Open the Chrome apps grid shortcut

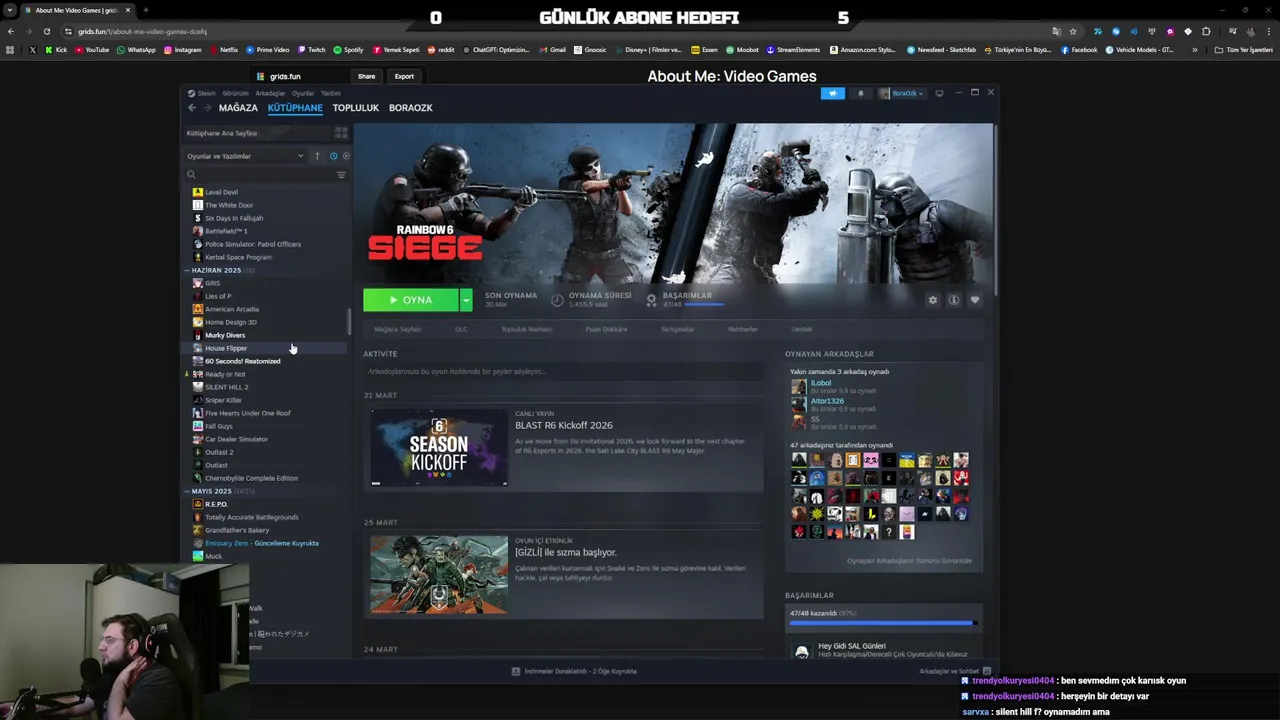11,49
